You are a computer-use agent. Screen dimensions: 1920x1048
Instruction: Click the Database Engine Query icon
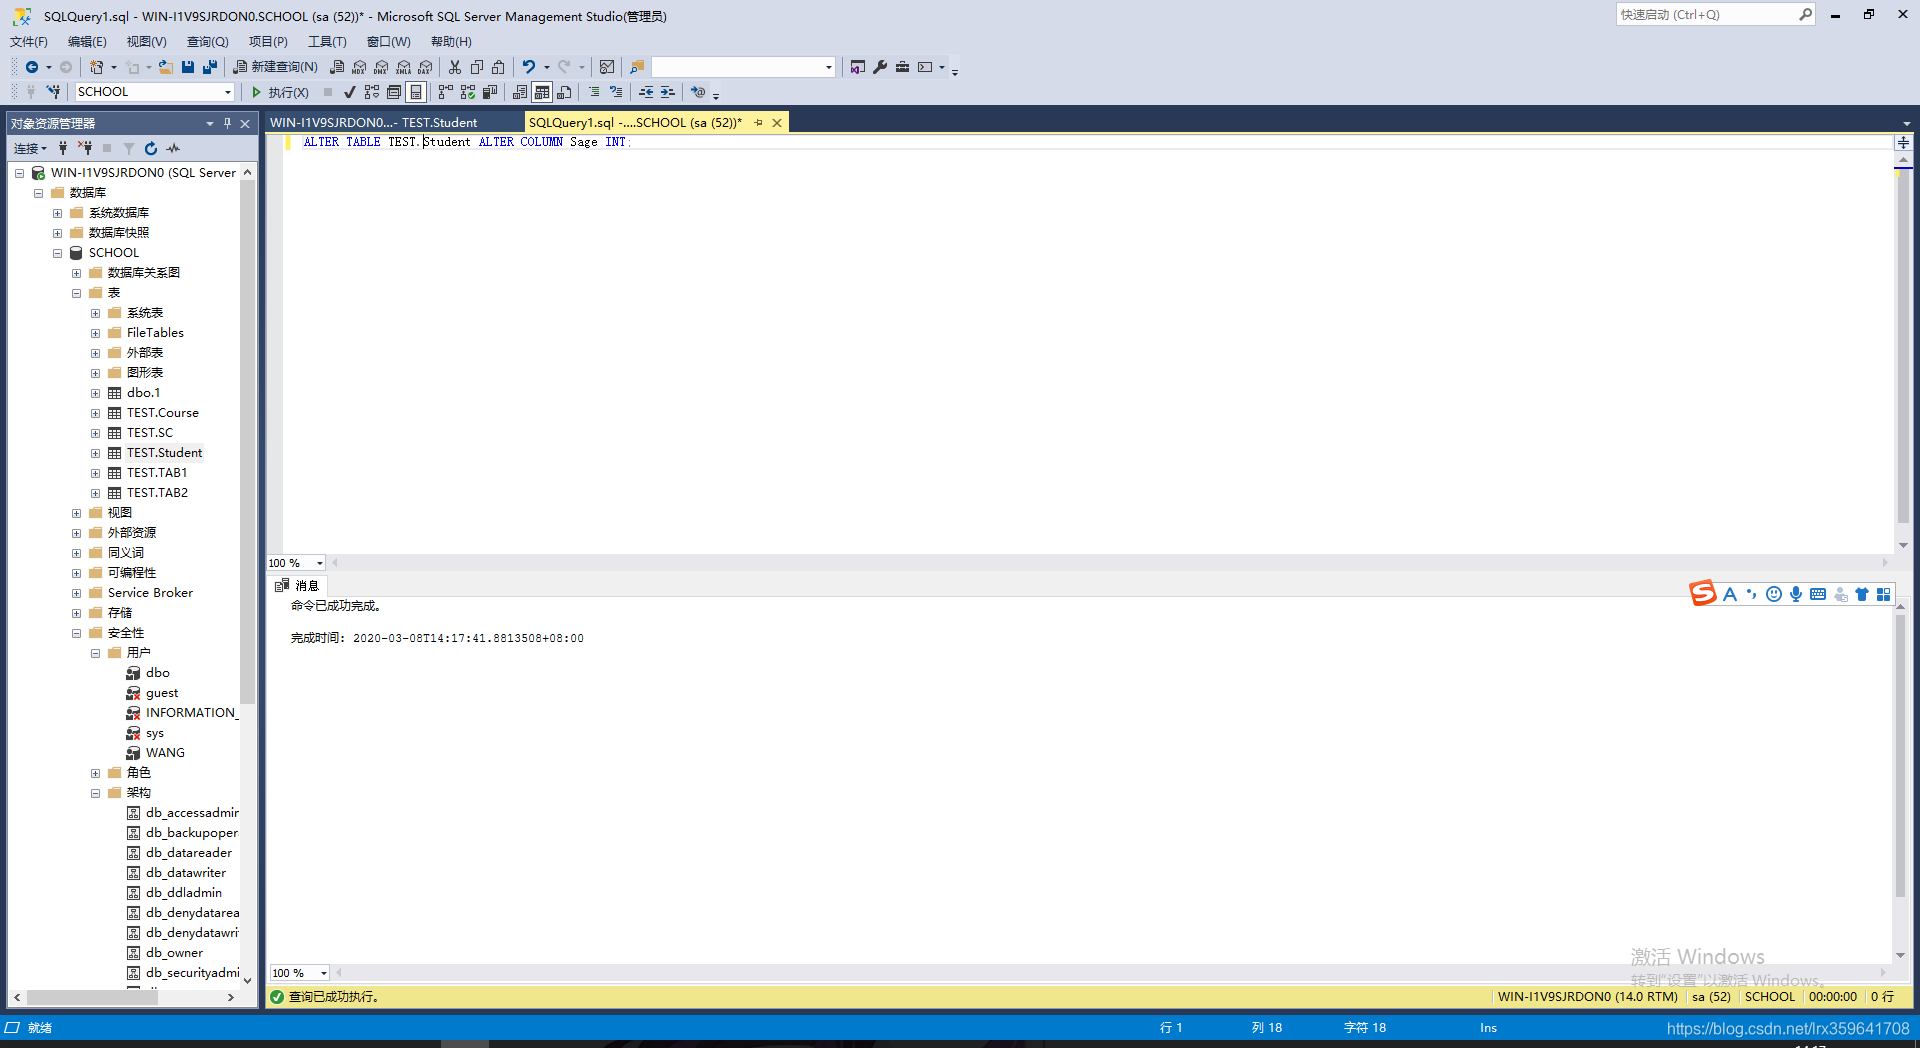(x=337, y=67)
